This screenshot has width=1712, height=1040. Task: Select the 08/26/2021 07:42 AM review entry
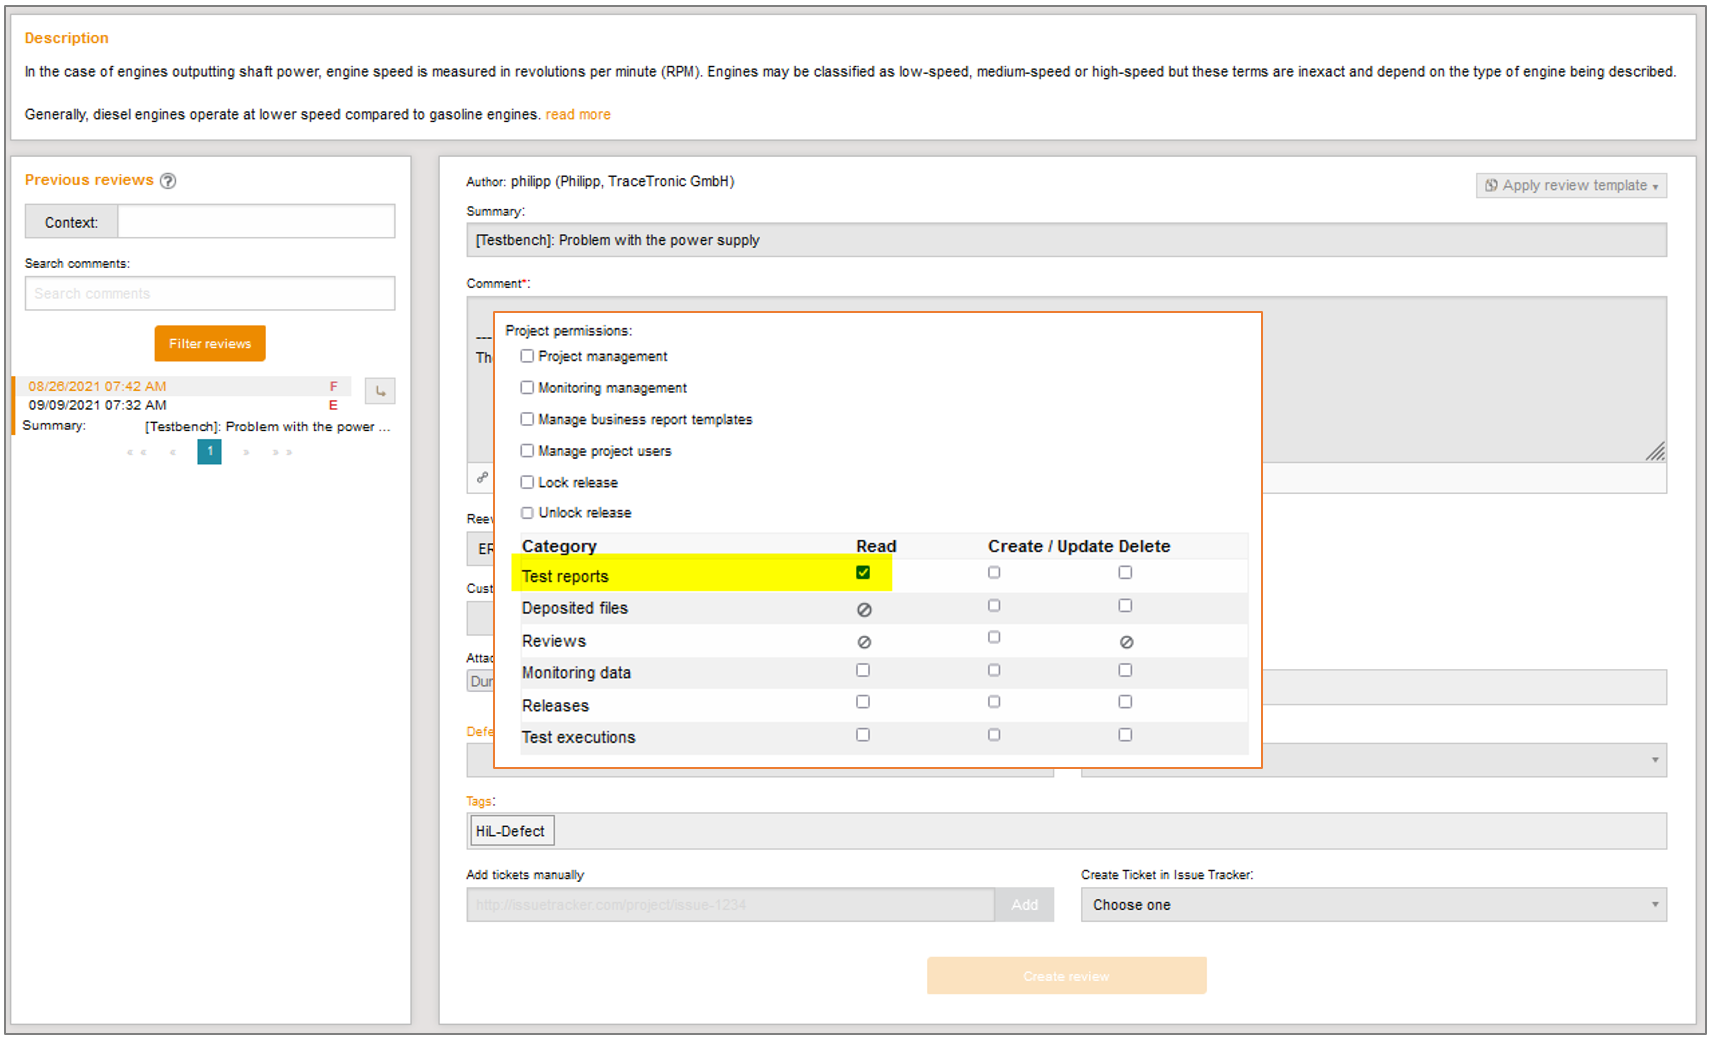(98, 386)
